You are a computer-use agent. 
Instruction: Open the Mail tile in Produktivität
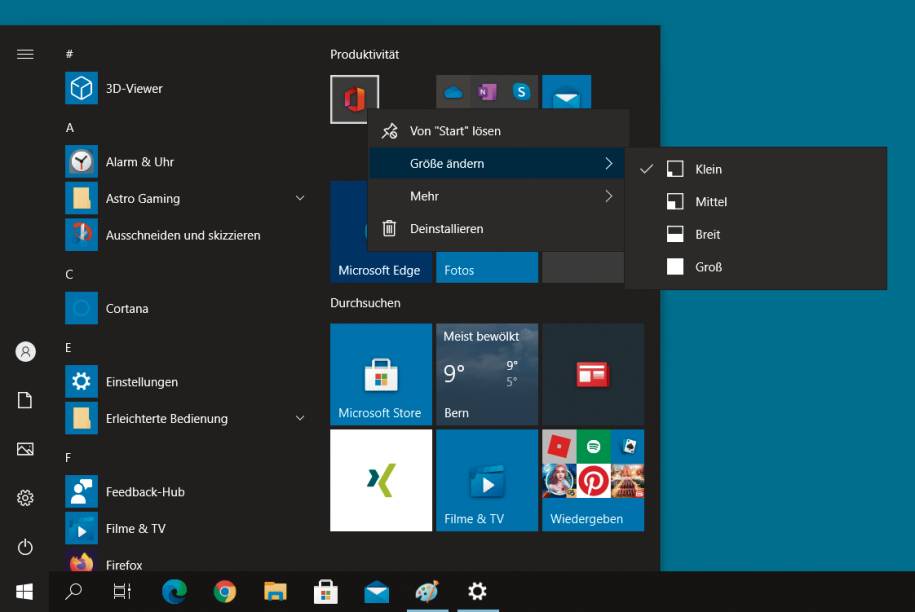[566, 92]
